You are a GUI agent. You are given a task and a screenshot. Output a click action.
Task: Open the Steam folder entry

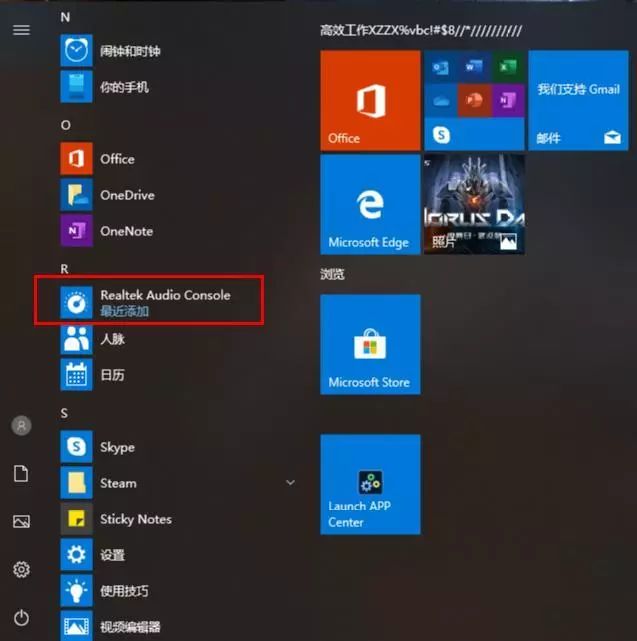pyautogui.click(x=176, y=483)
